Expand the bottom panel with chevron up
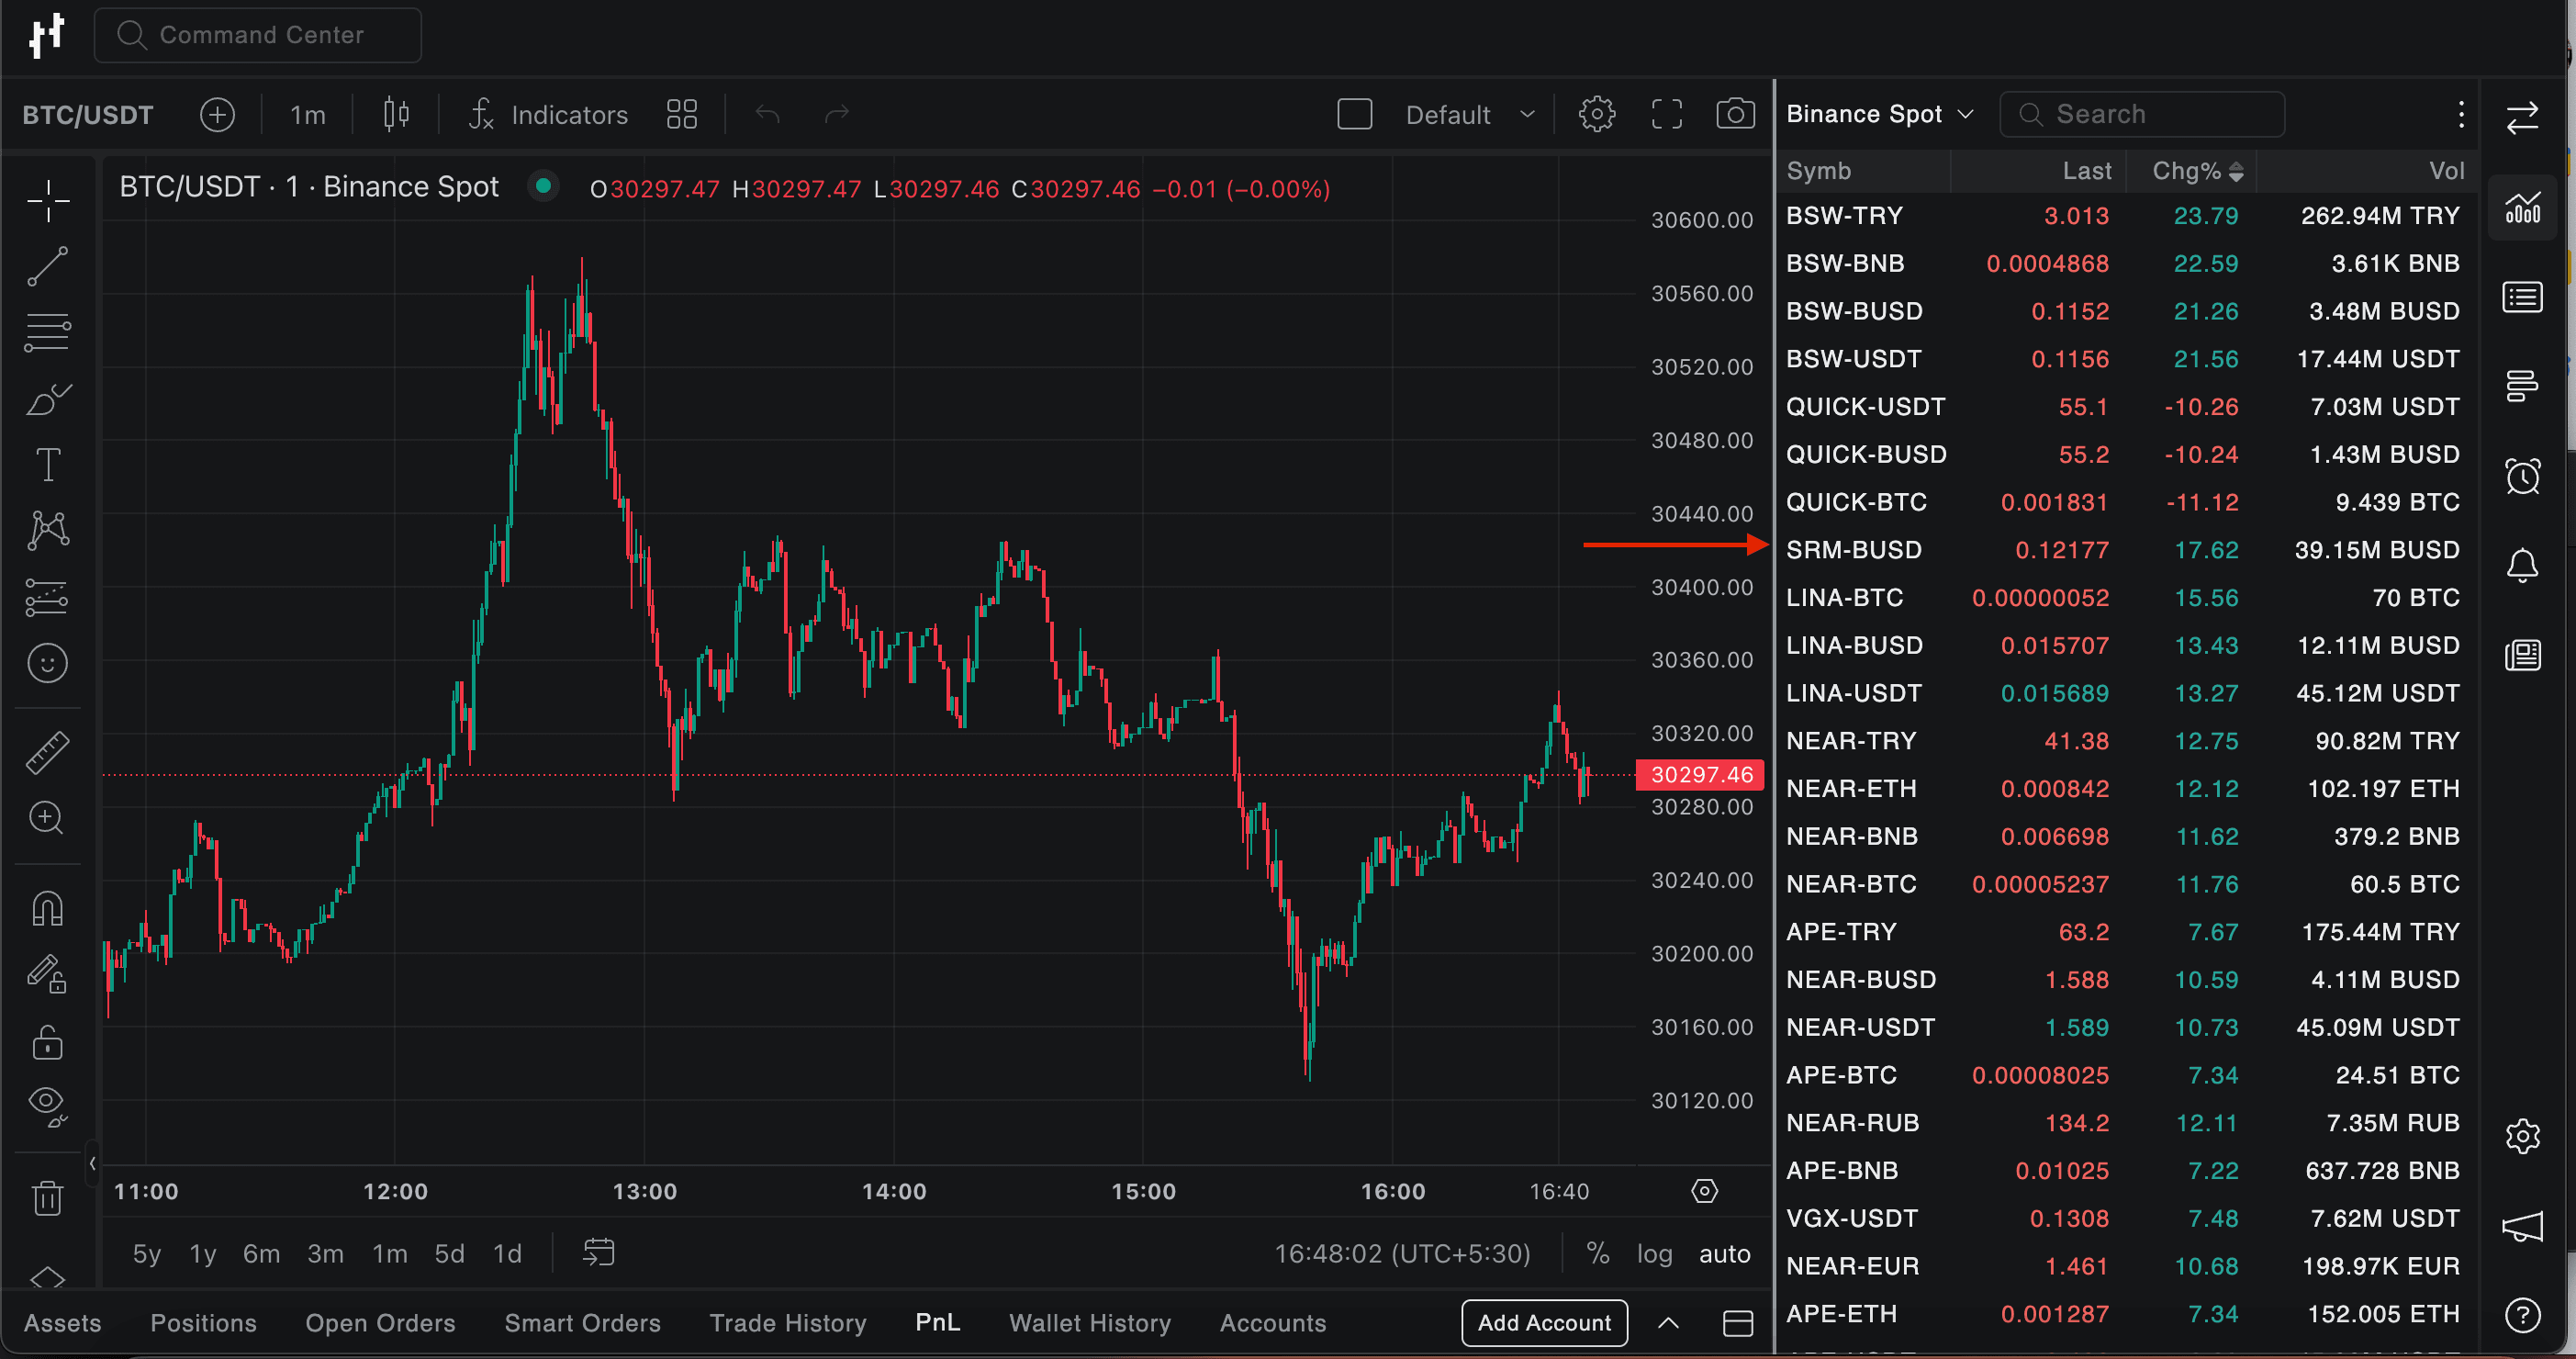 tap(1668, 1323)
